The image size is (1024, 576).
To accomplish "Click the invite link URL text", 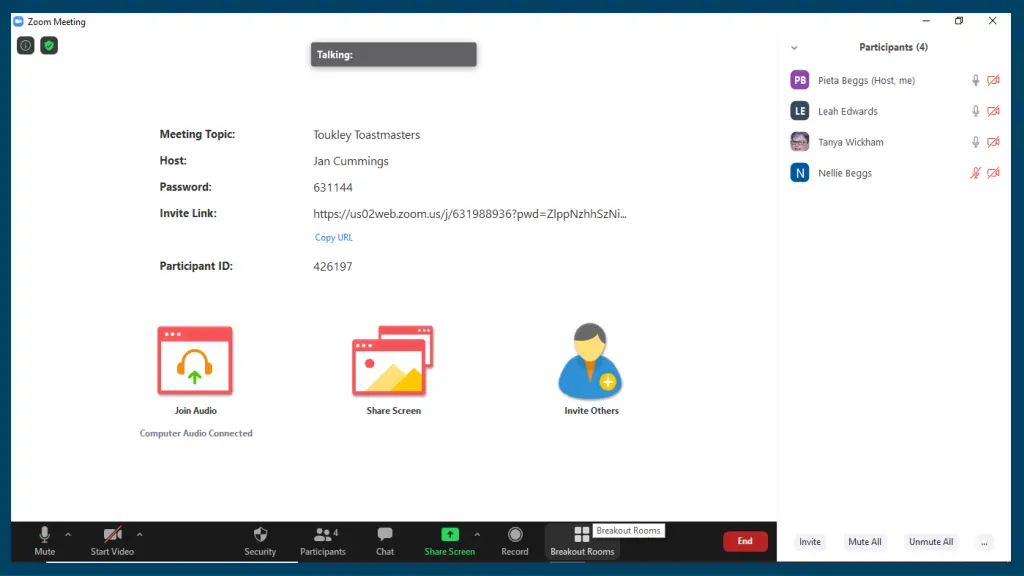I will (x=470, y=214).
